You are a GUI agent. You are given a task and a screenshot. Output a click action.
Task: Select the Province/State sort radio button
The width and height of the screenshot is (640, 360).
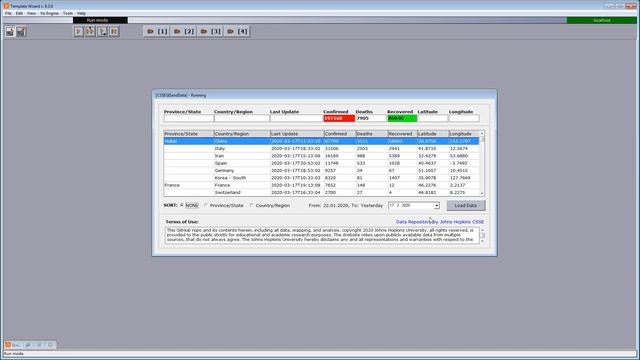pos(206,205)
